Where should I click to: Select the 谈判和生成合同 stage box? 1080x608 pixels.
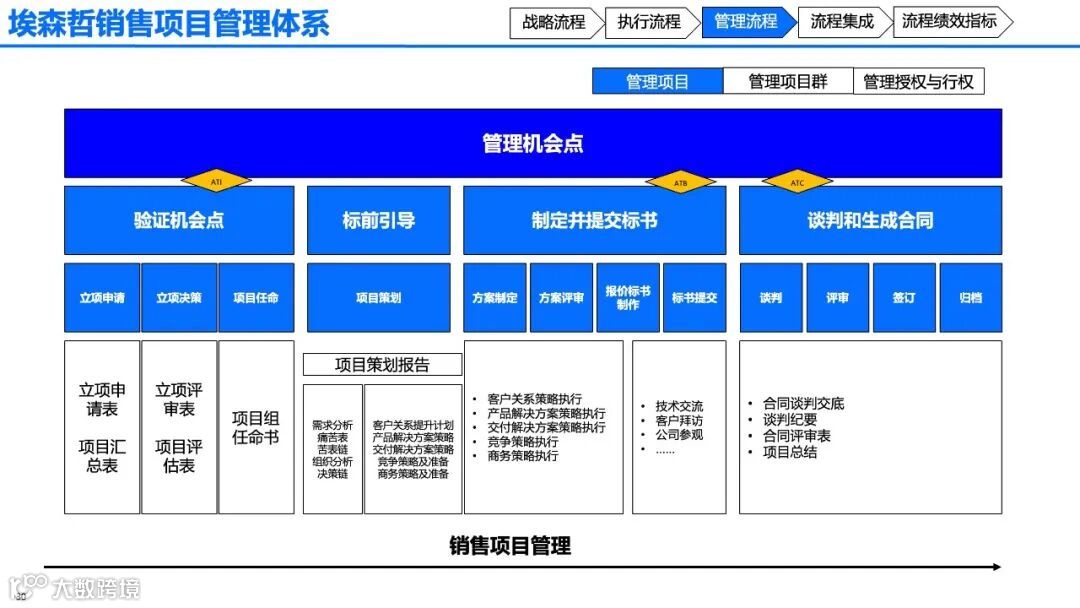(871, 220)
